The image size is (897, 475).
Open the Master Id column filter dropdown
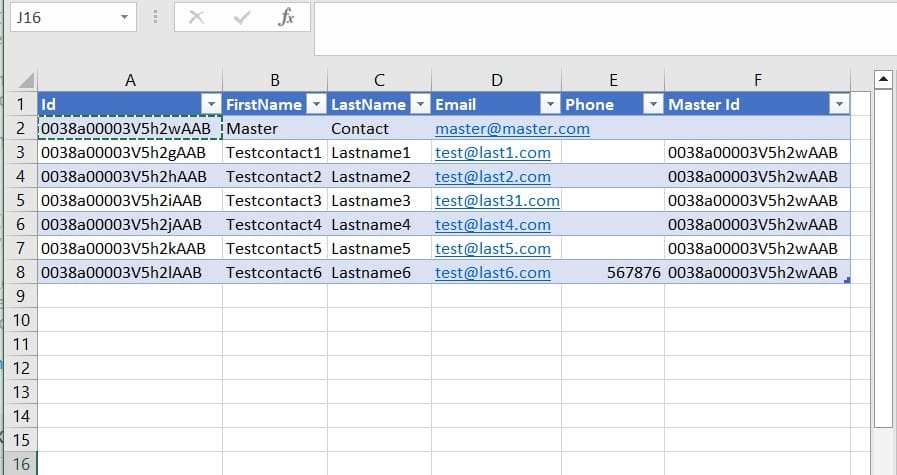(838, 105)
